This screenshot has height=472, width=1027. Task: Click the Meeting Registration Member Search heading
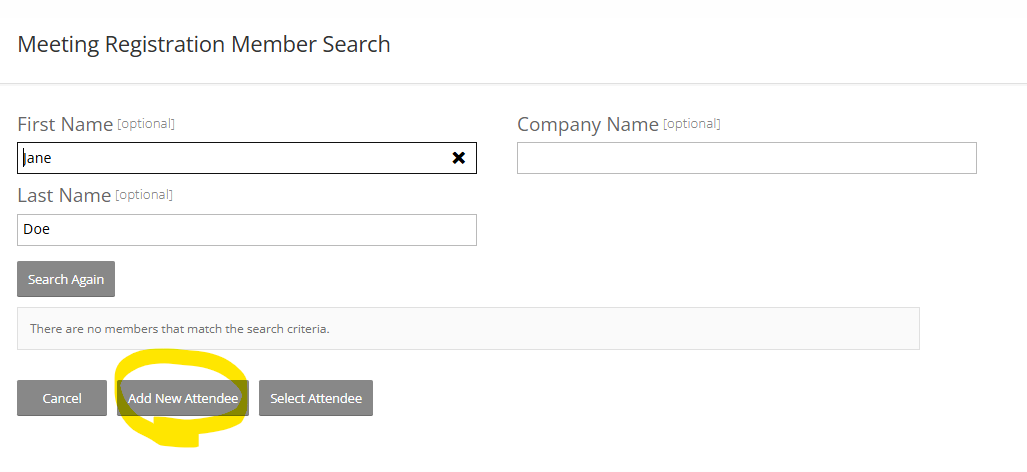click(204, 44)
